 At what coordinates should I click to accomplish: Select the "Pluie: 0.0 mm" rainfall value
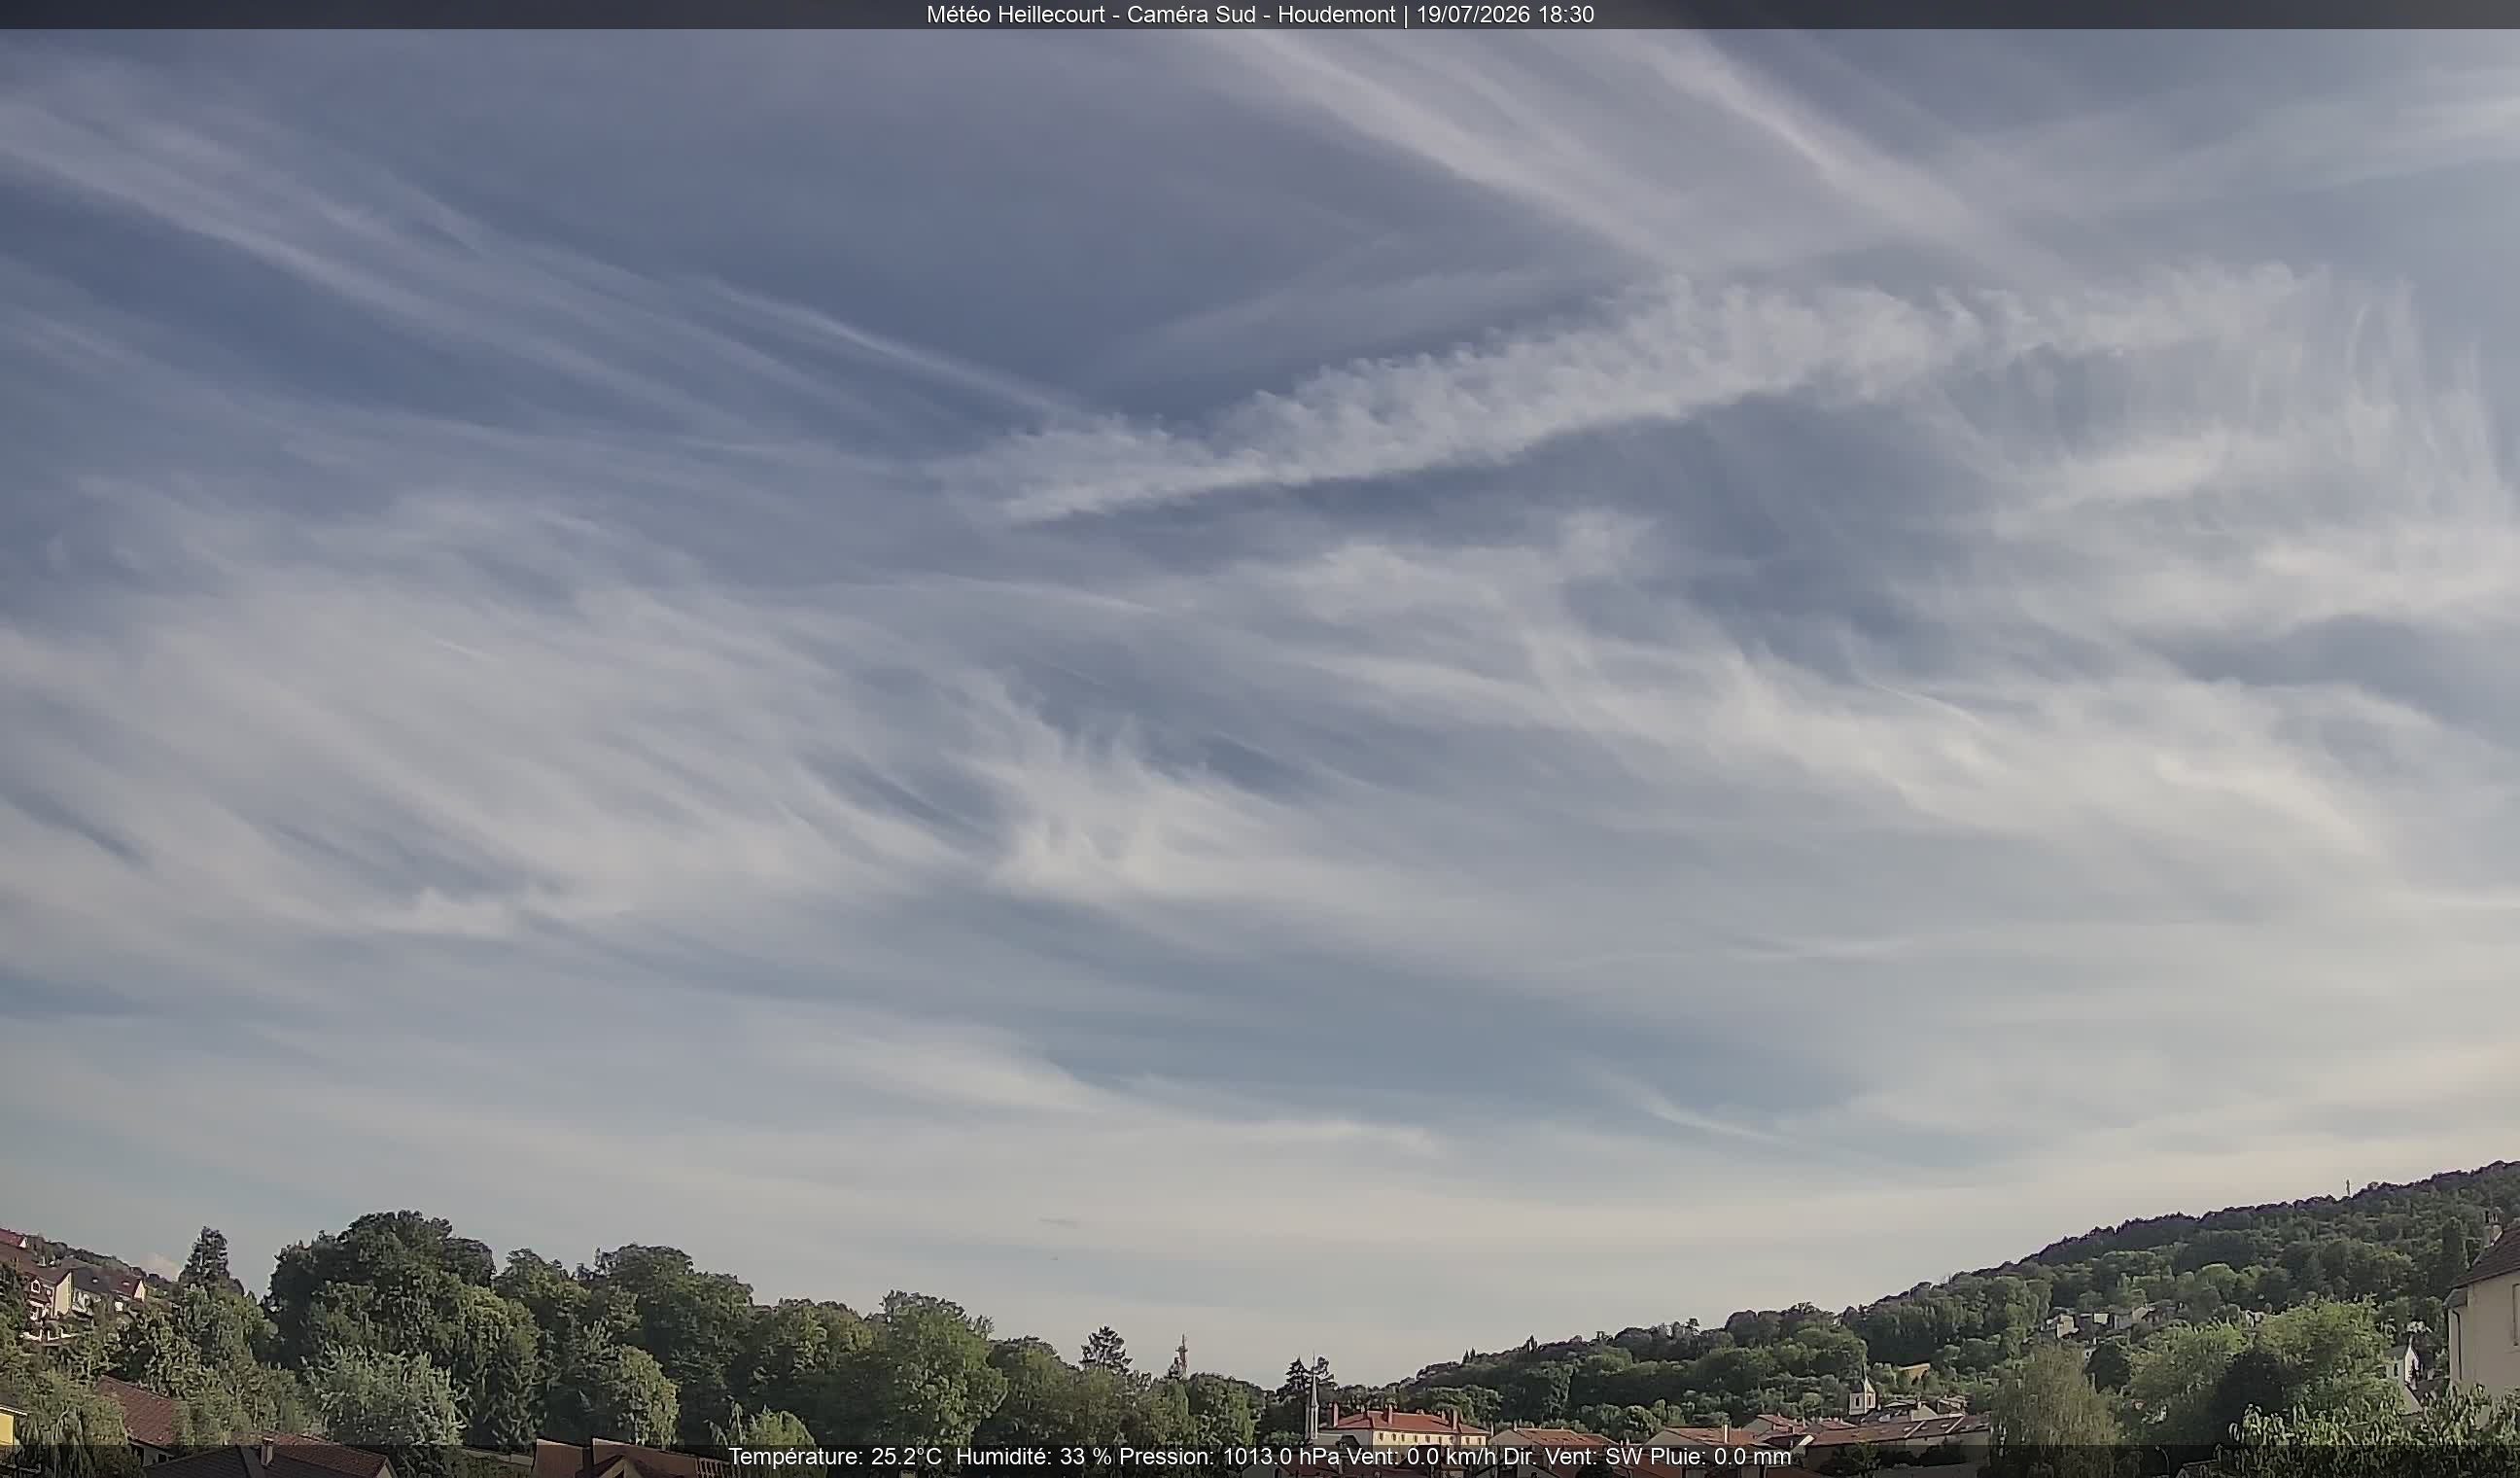pyautogui.click(x=1720, y=1457)
